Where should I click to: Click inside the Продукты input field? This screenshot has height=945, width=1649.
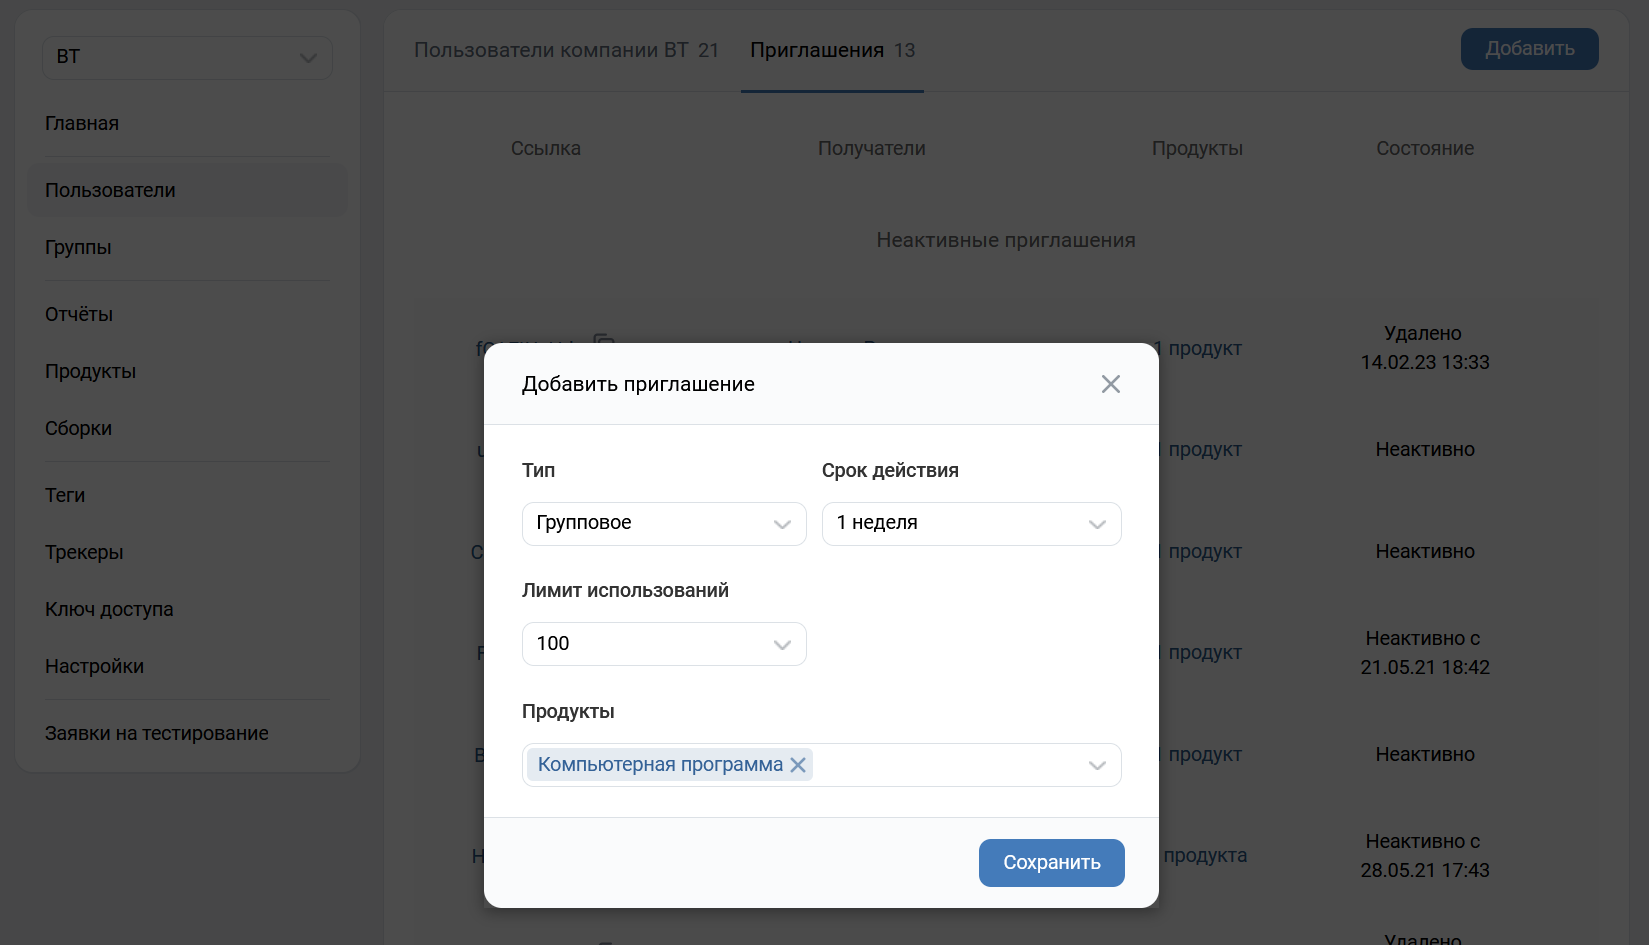point(950,764)
